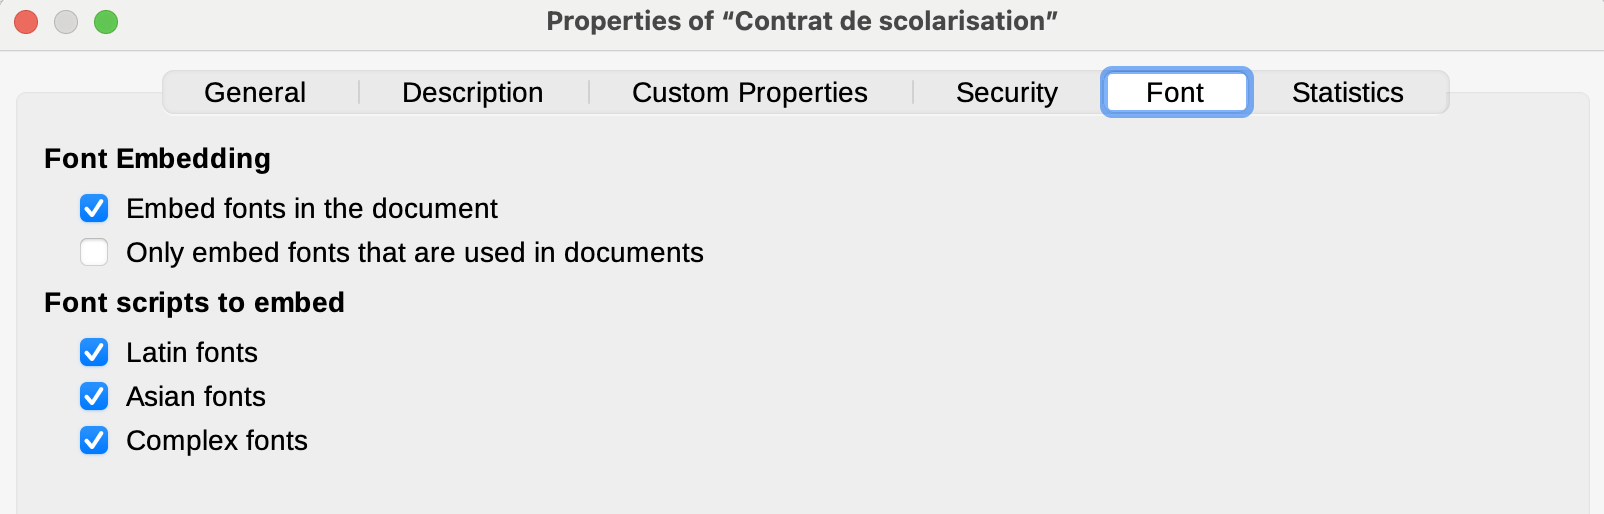1604x514 pixels.
Task: Uncheck the Complex fonts checkbox
Action: click(94, 440)
